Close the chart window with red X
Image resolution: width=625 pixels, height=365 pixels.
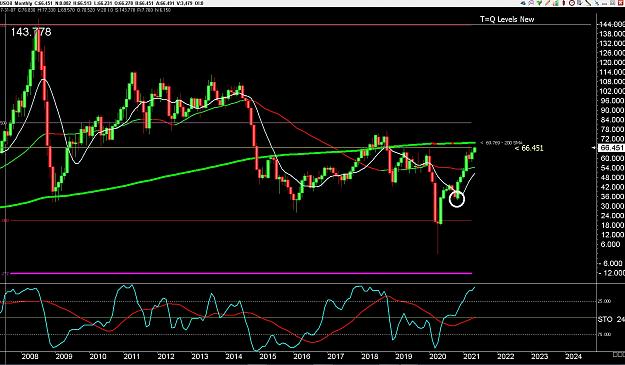(620, 3)
